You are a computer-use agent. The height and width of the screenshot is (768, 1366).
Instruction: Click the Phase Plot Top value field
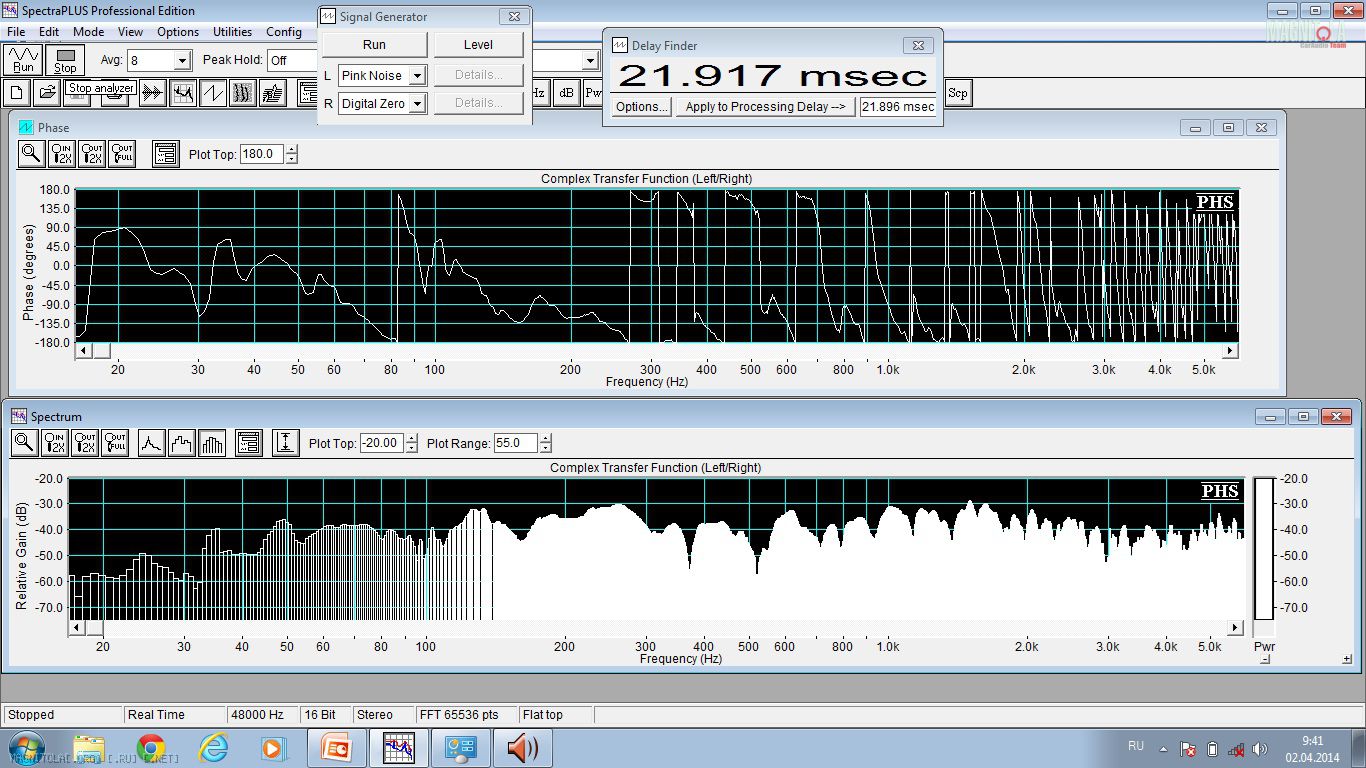(262, 155)
